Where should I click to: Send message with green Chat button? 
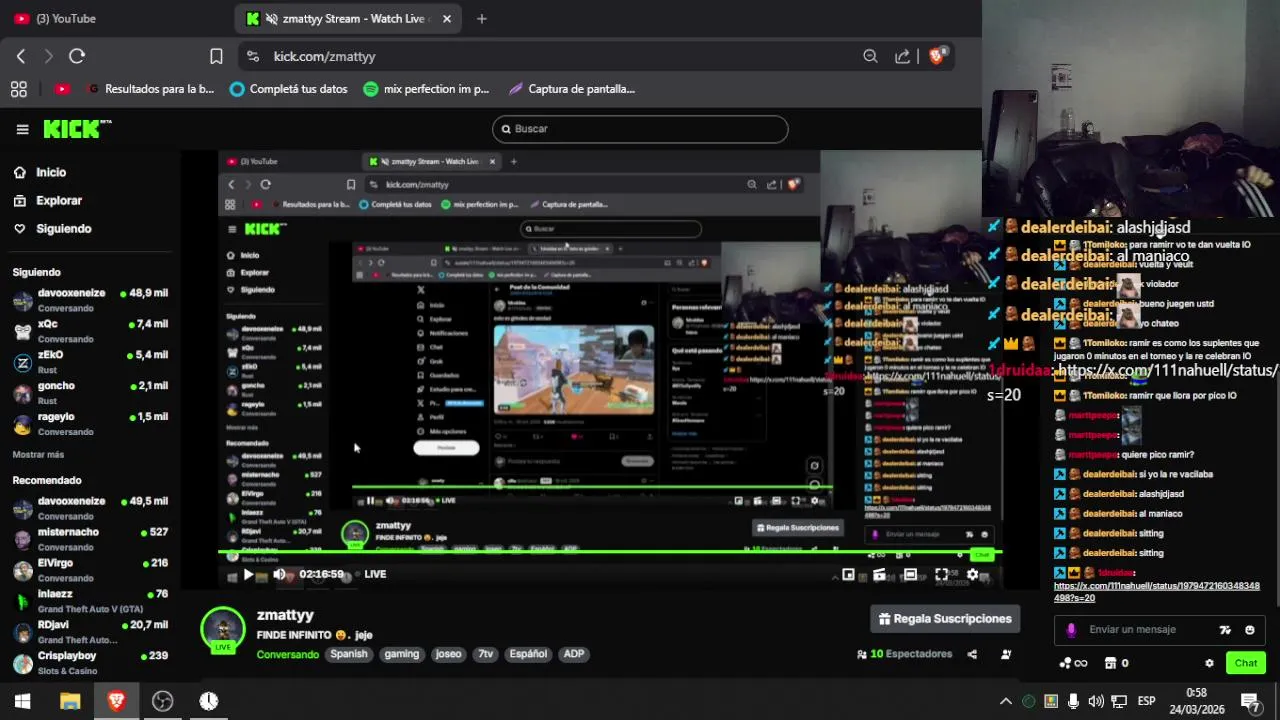click(x=1245, y=663)
